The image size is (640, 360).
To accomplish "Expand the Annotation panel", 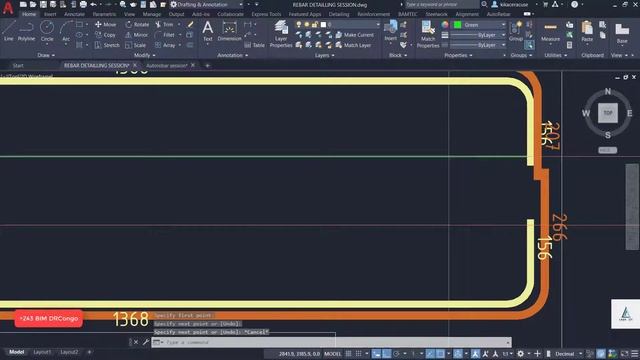I will click(x=233, y=55).
